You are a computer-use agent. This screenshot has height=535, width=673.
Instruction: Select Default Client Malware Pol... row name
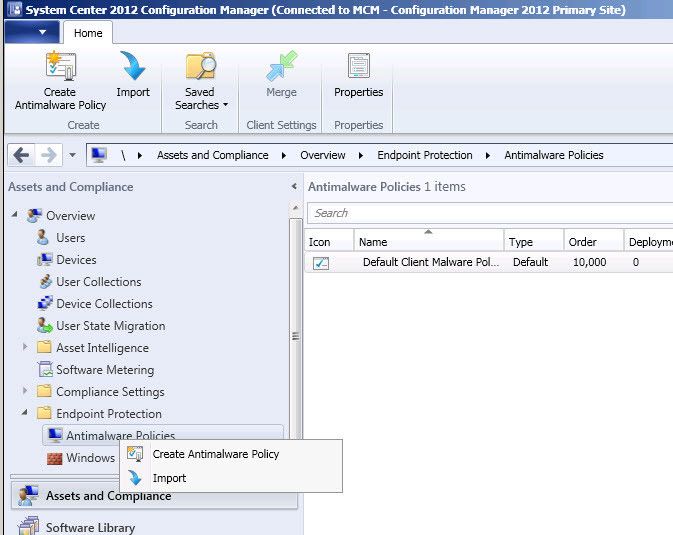431,262
